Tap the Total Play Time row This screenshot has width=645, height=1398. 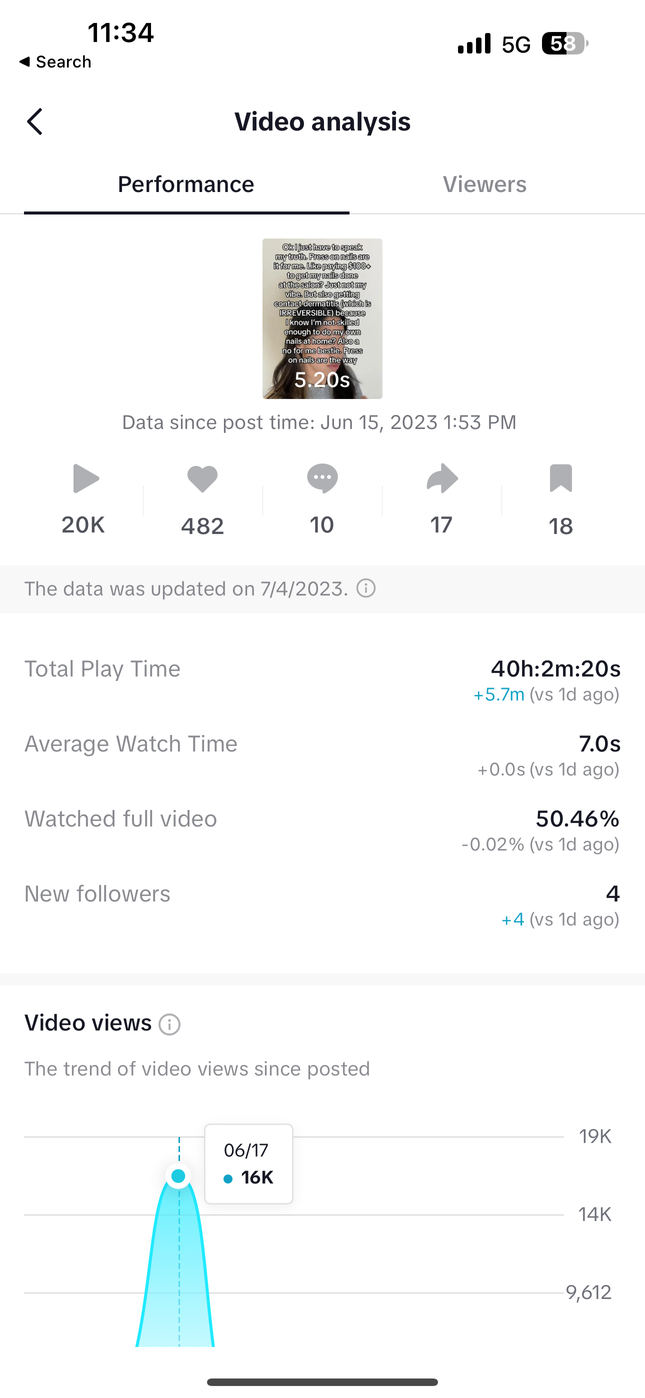point(322,680)
